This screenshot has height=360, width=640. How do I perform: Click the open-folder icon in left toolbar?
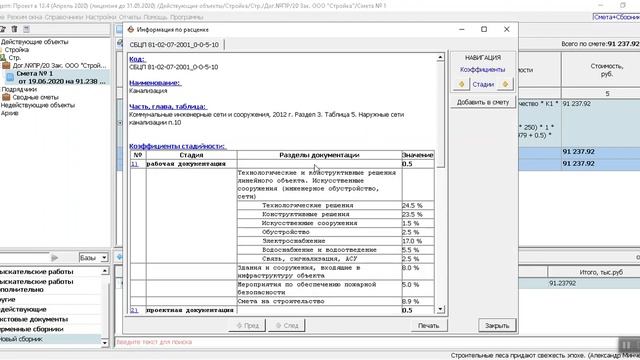(x=2, y=29)
